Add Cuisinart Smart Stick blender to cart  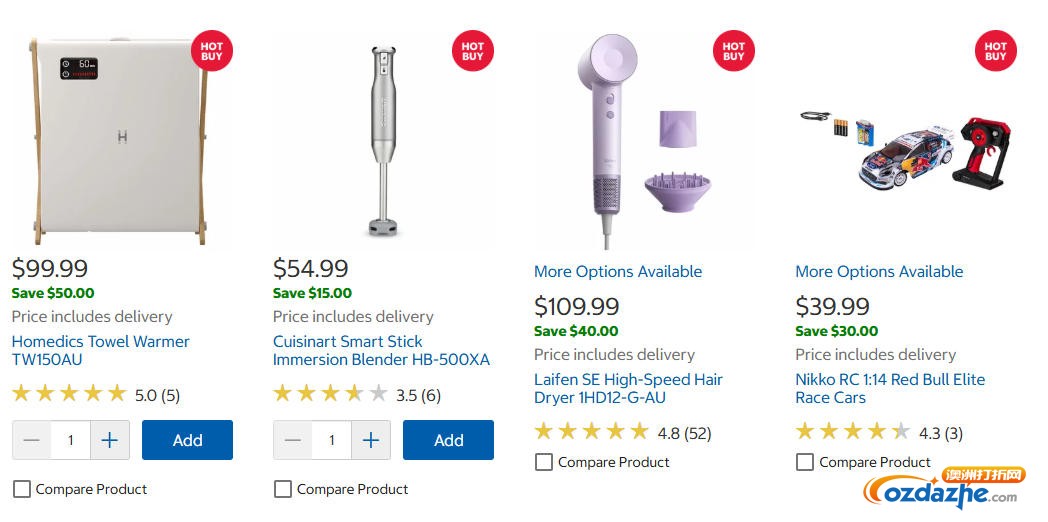click(x=448, y=440)
